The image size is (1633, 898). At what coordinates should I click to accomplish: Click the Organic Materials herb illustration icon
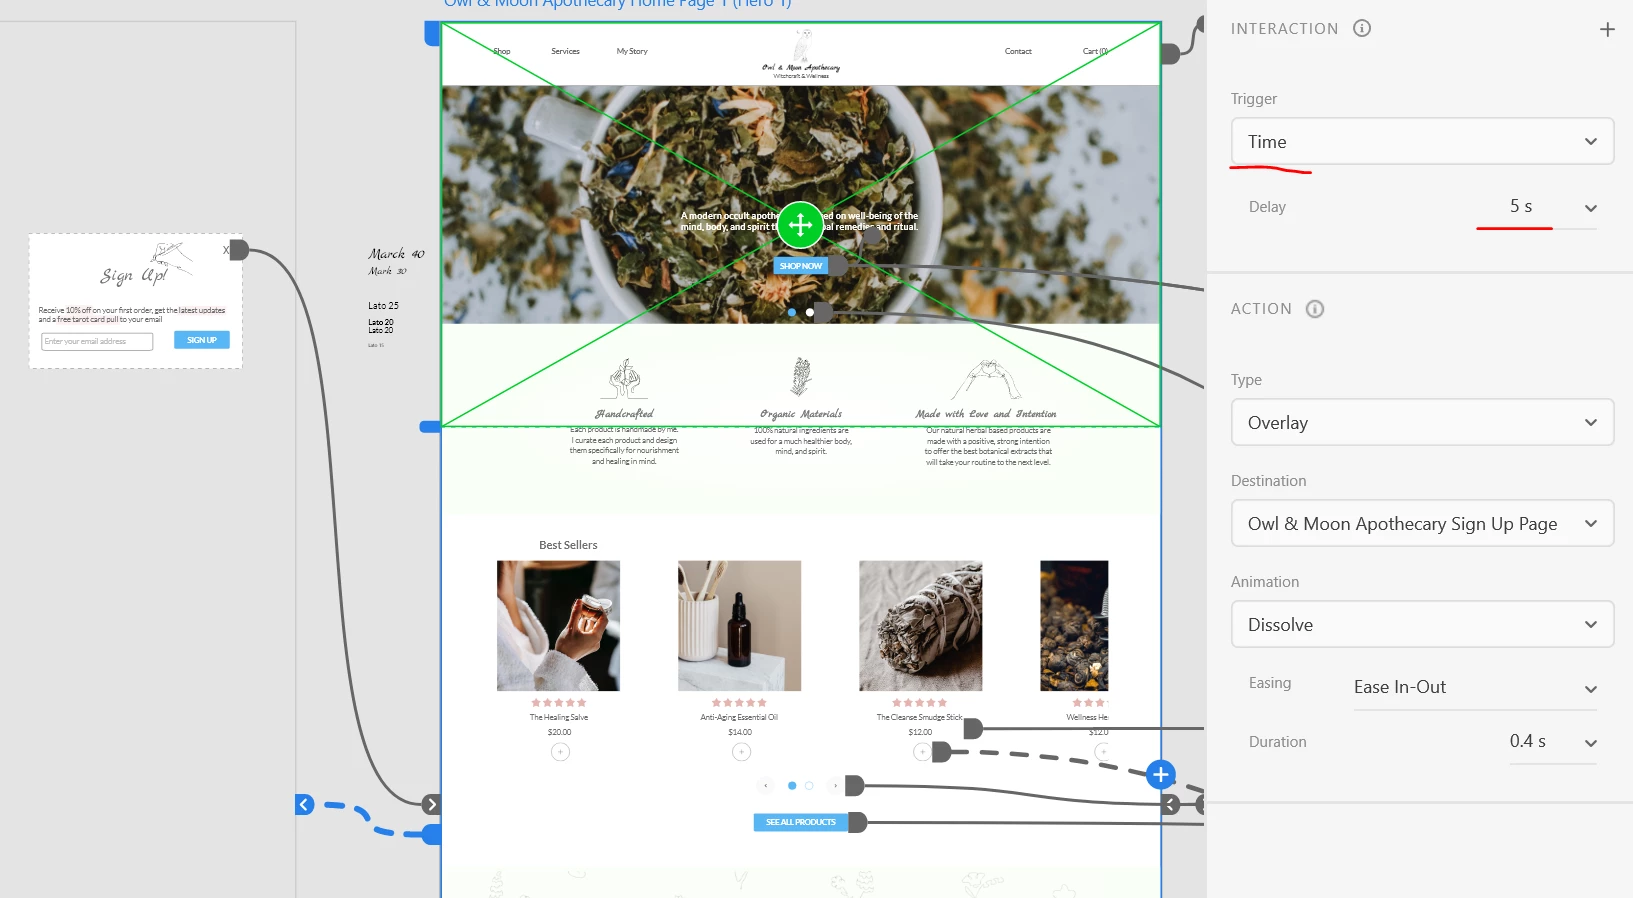tap(801, 377)
